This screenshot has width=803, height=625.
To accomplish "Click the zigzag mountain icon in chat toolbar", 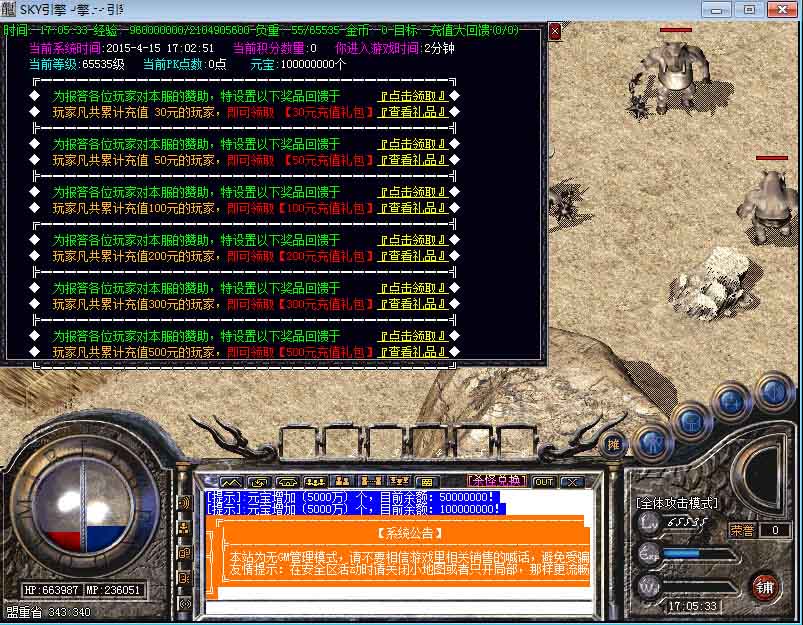I will point(231,482).
